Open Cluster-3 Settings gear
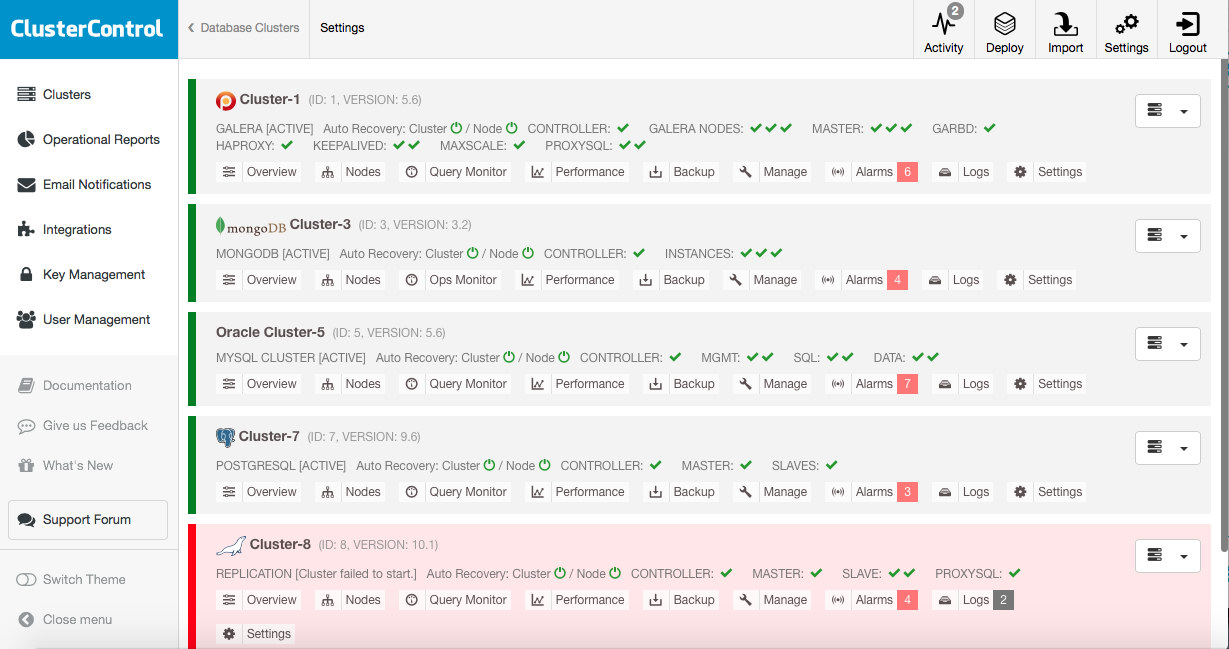 pos(1010,280)
